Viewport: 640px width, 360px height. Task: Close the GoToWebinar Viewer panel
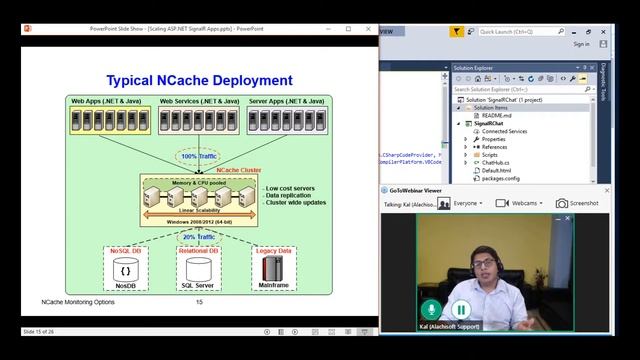click(x=607, y=190)
